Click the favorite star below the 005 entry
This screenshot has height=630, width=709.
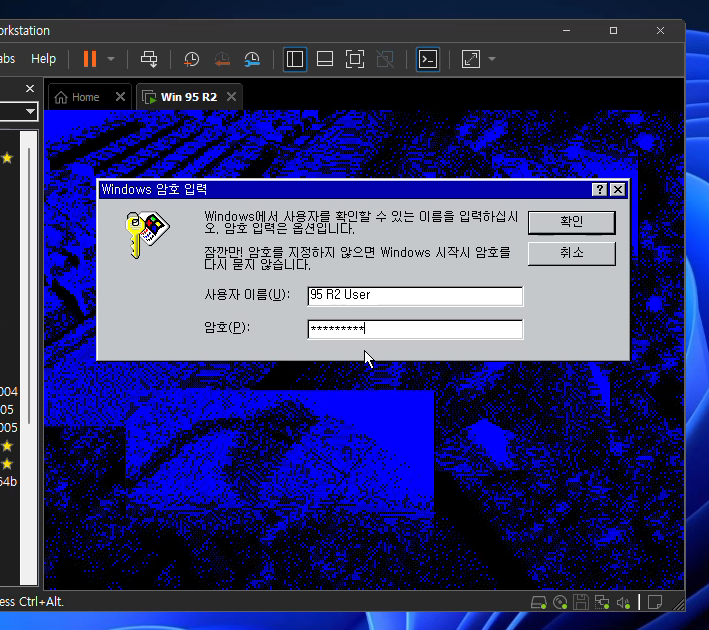point(7,446)
